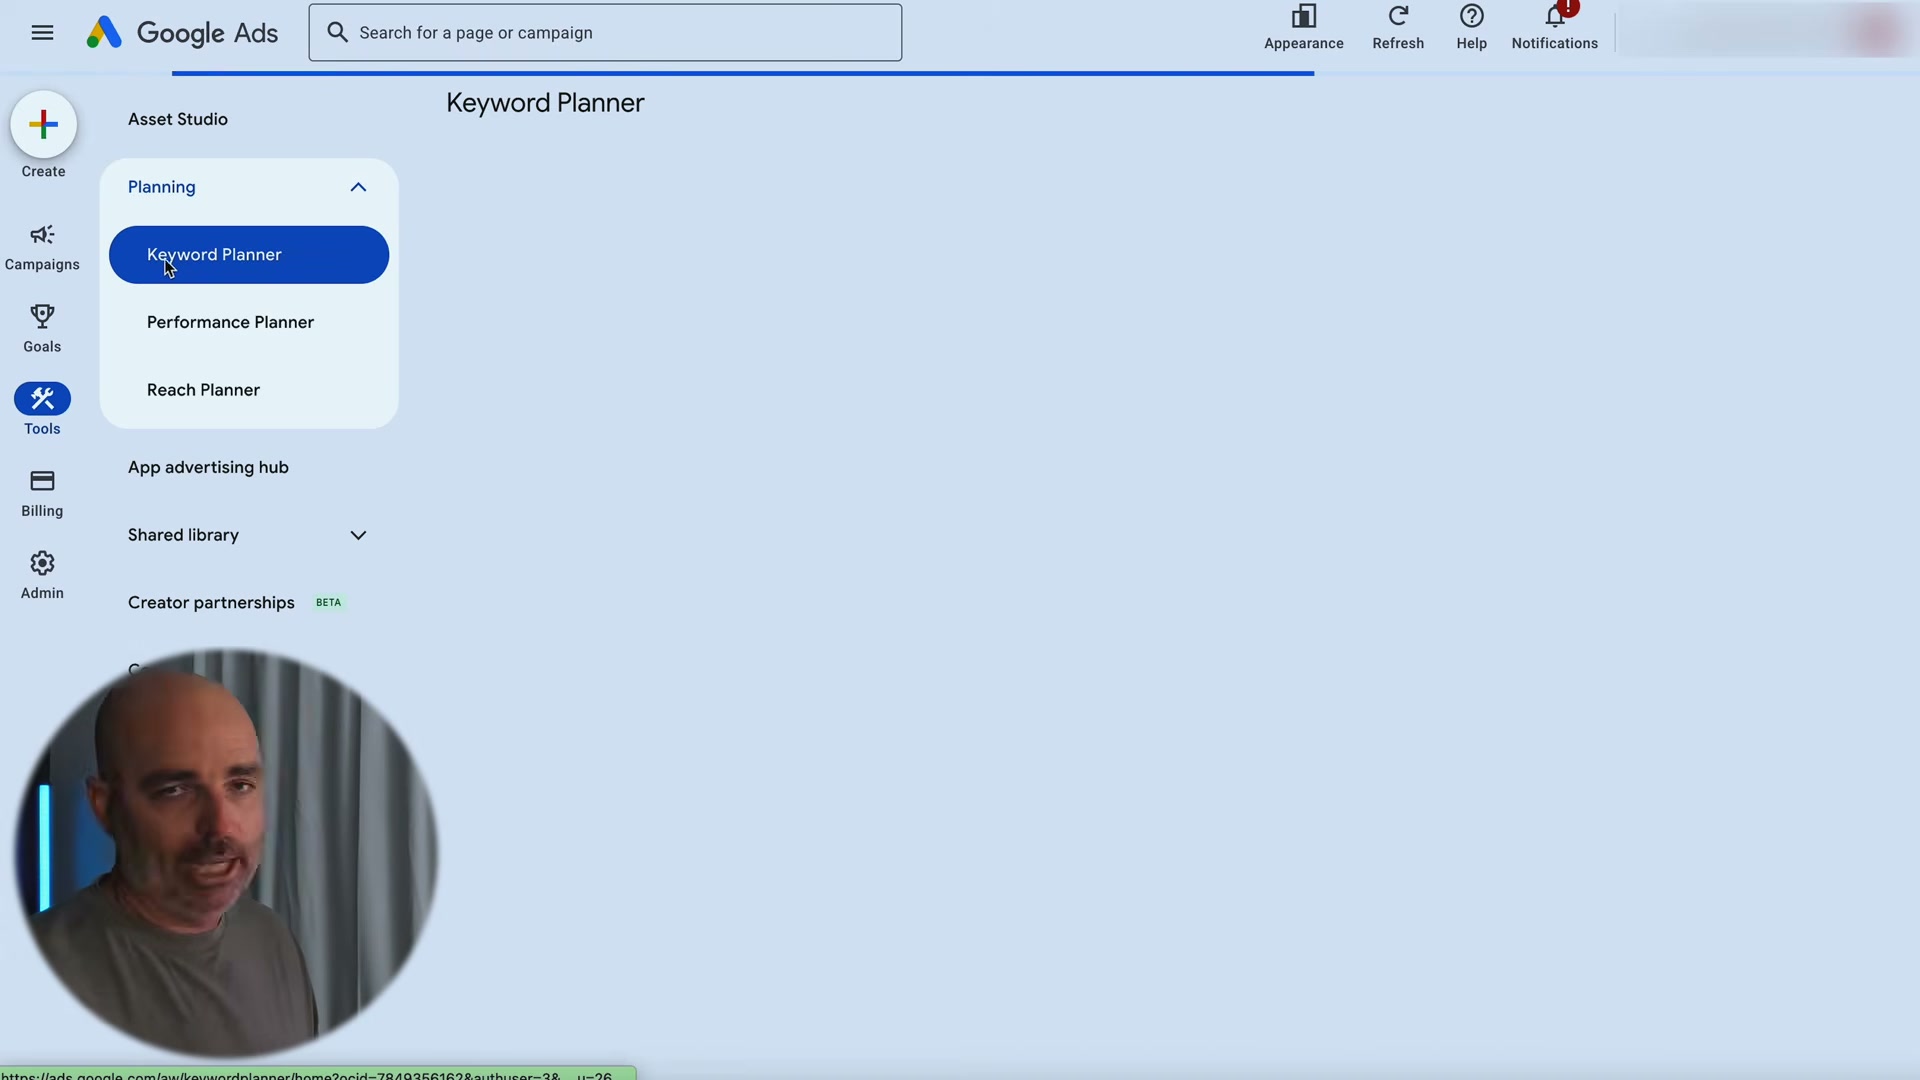Open Performance Planner
This screenshot has height=1080, width=1920.
tap(230, 322)
